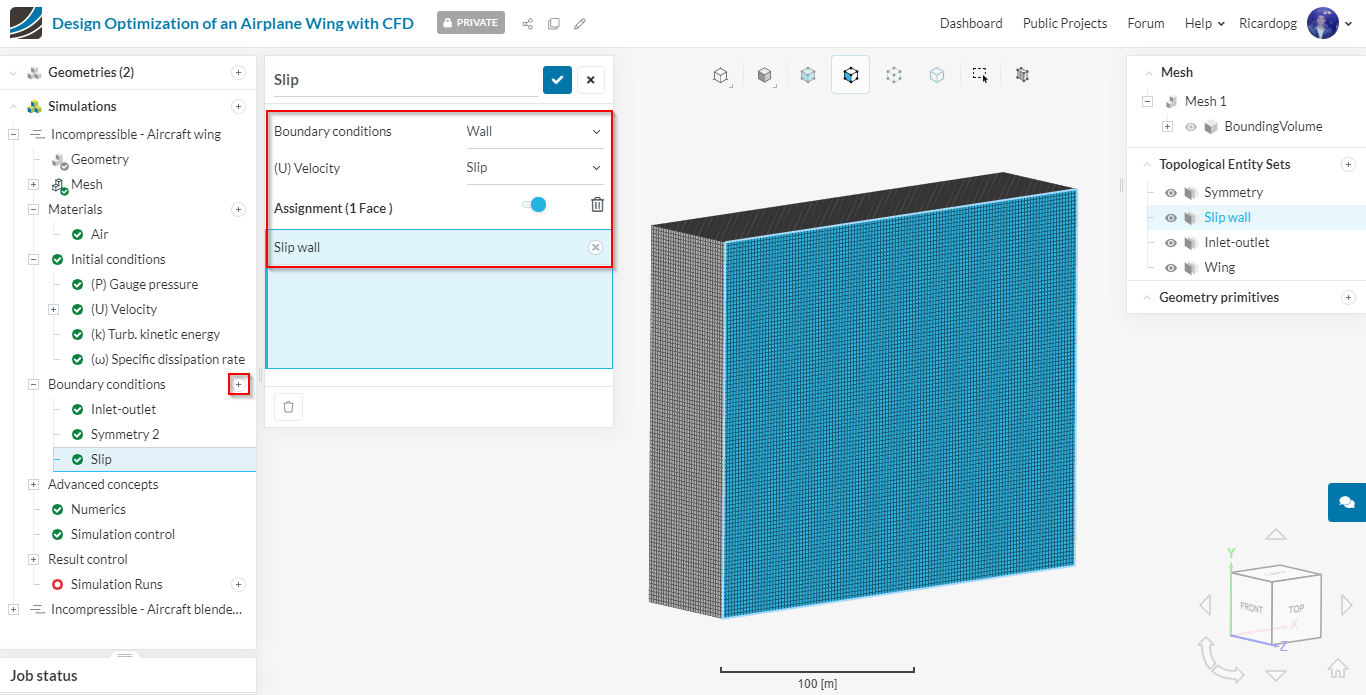Click the share project icon
1366x695 pixels.
(x=528, y=23)
